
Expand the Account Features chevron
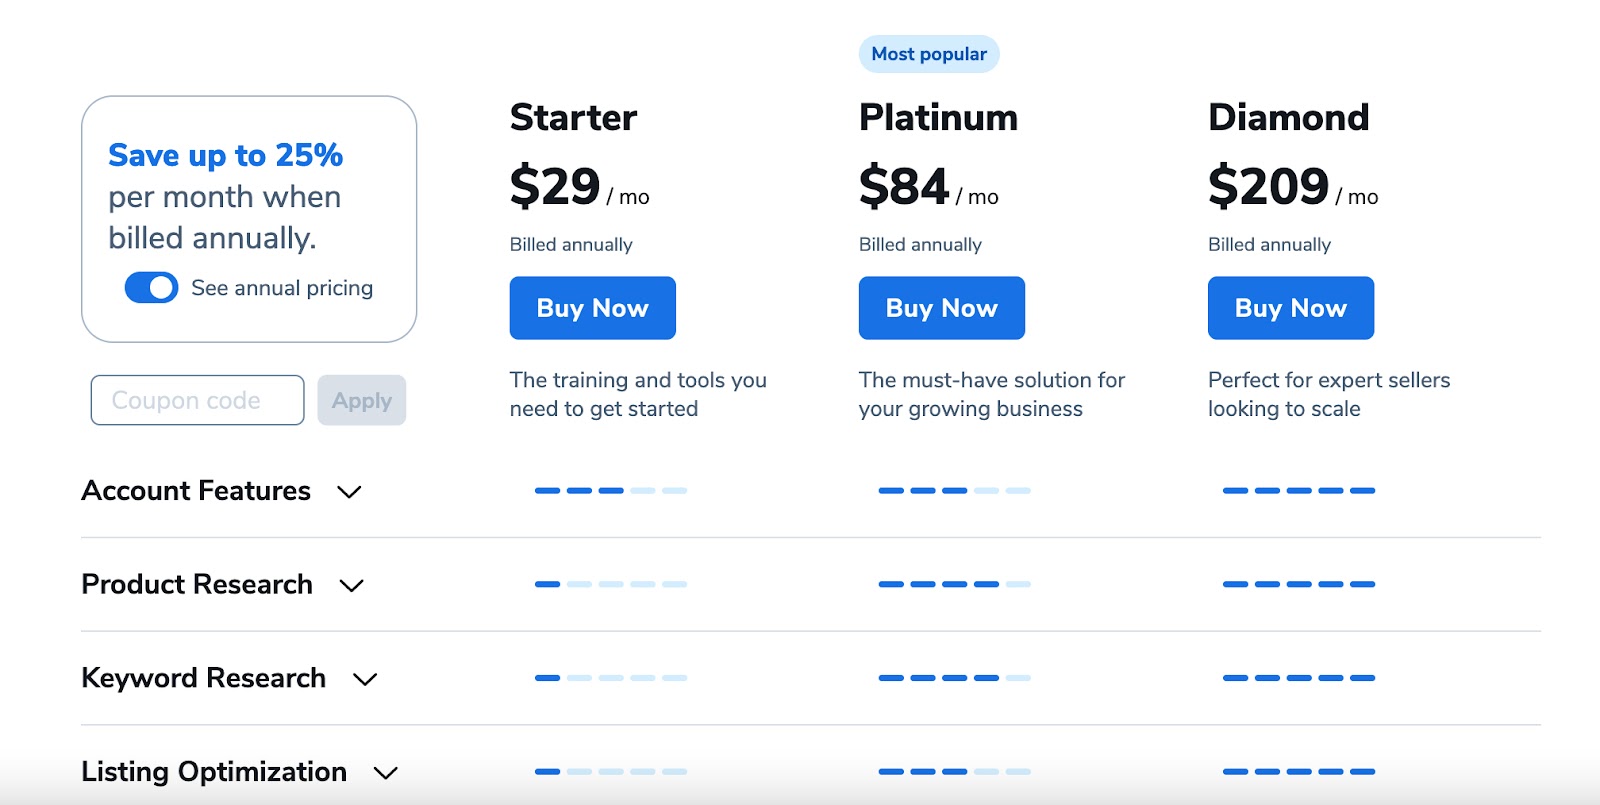tap(349, 492)
